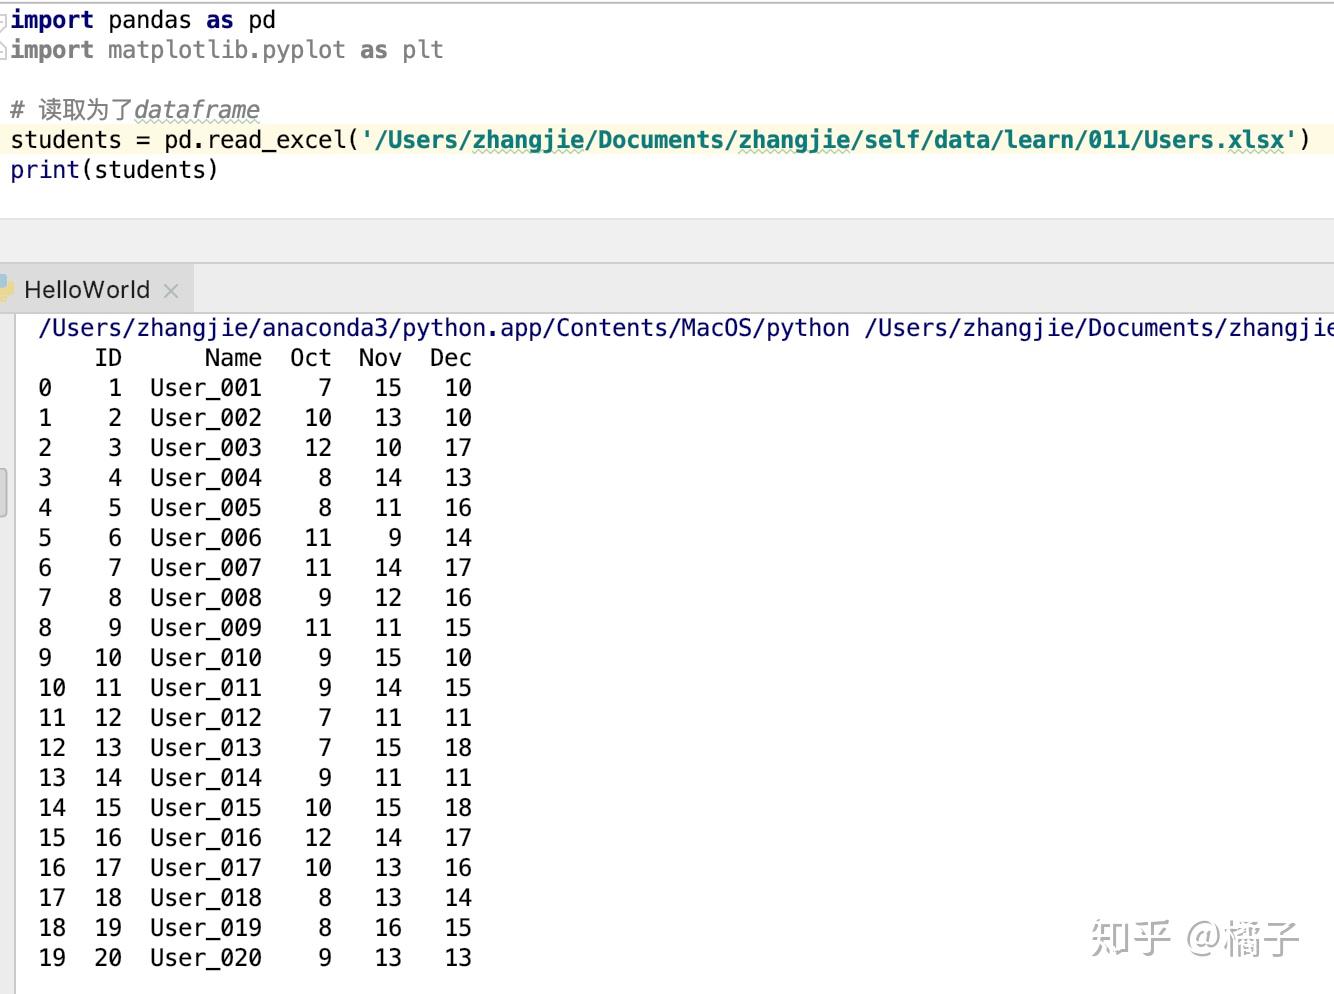Select 'User_010' in console output

[206, 658]
